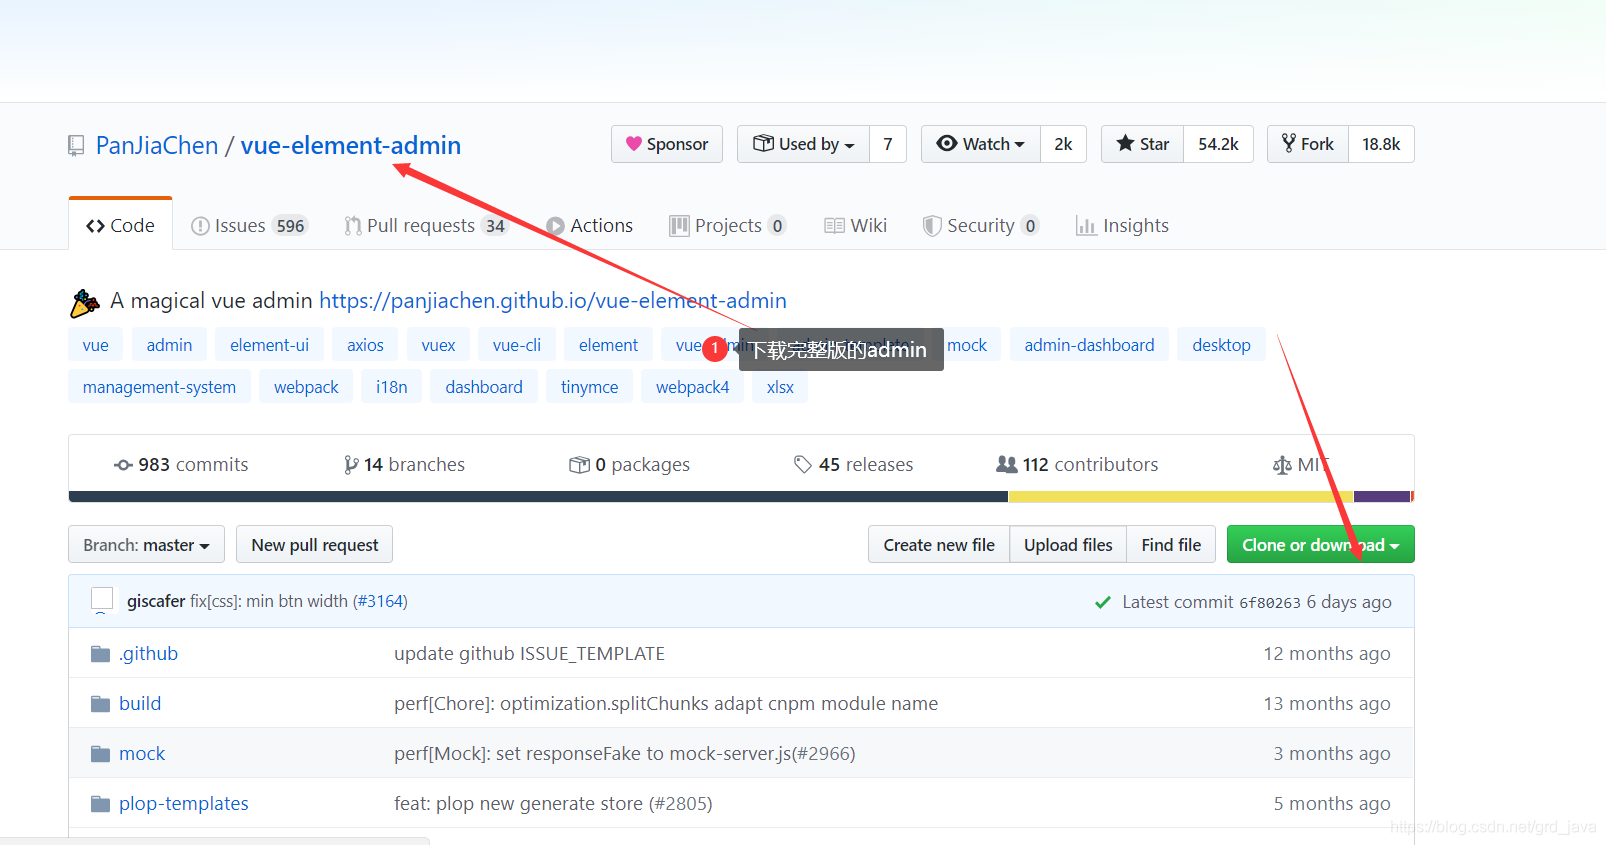
Task: Select the mock topic tag
Action: point(967,345)
